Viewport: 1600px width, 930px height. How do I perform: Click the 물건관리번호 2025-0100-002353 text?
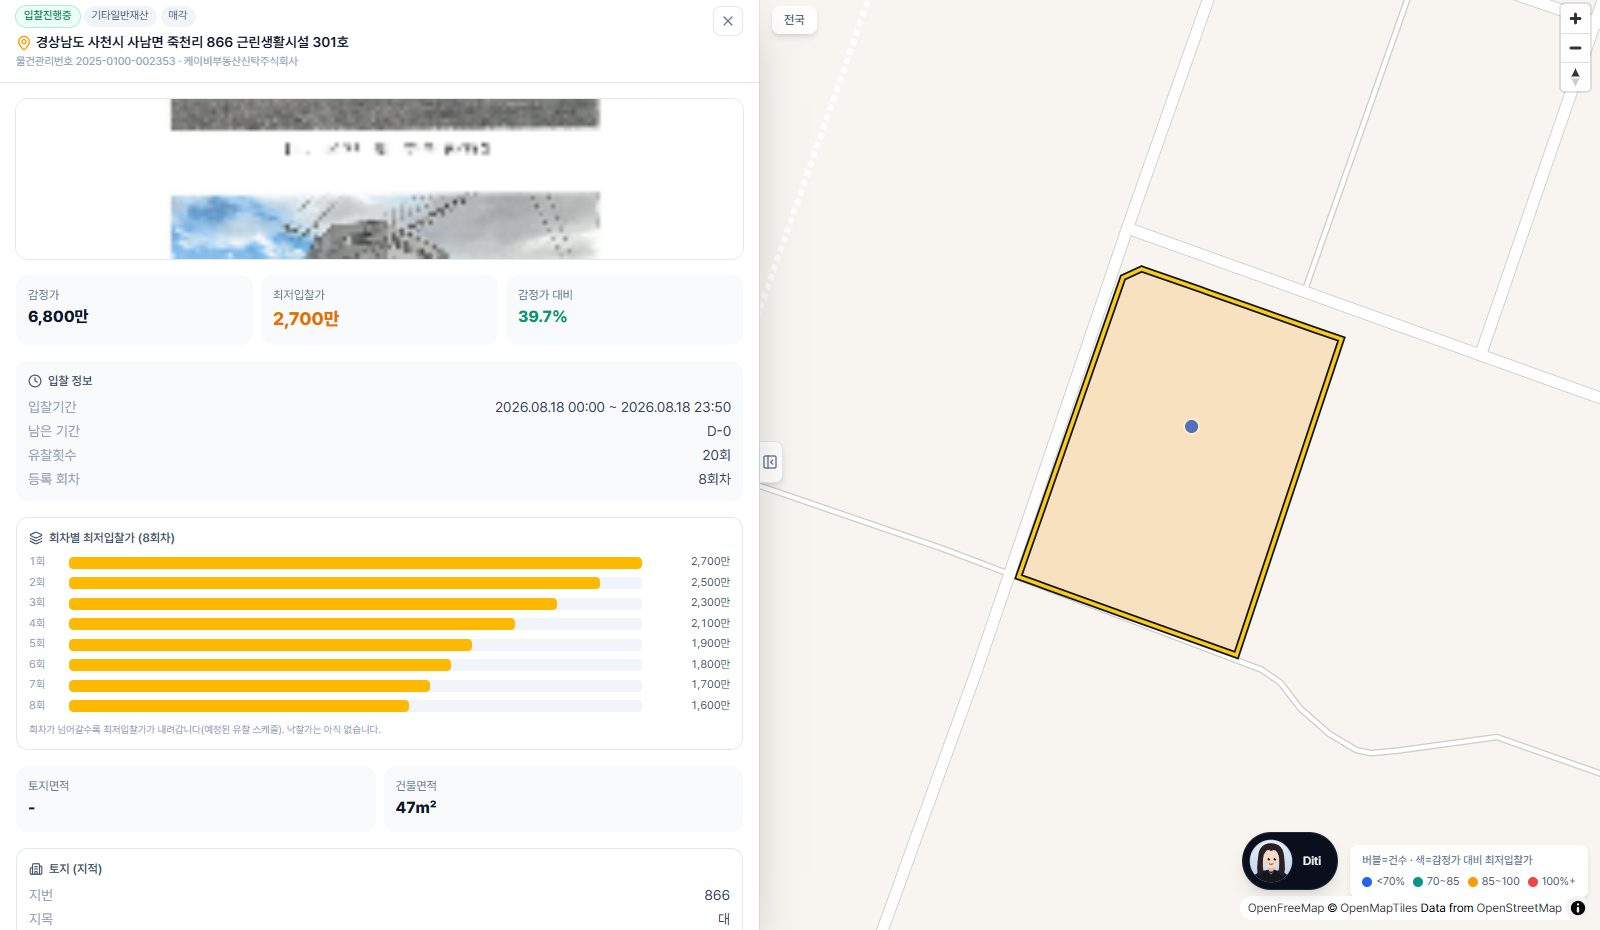96,61
